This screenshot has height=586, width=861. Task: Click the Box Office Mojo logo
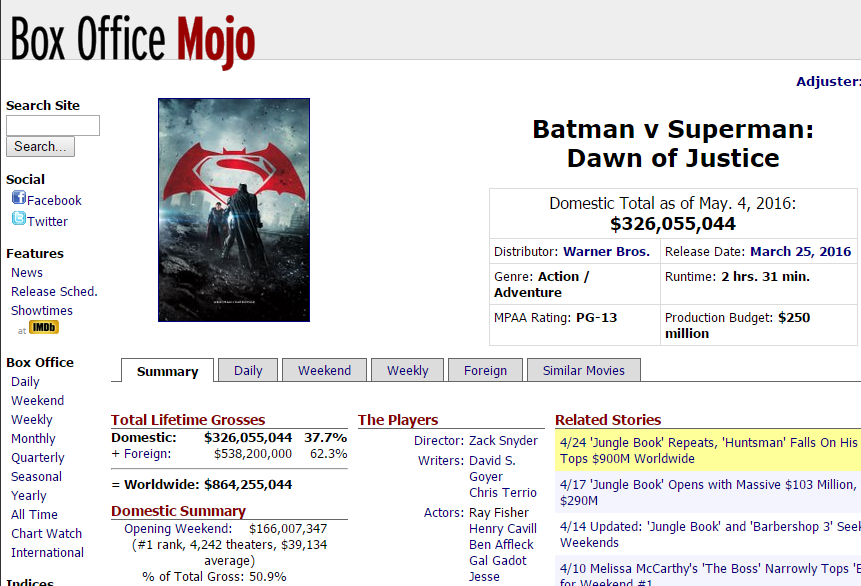(x=133, y=38)
